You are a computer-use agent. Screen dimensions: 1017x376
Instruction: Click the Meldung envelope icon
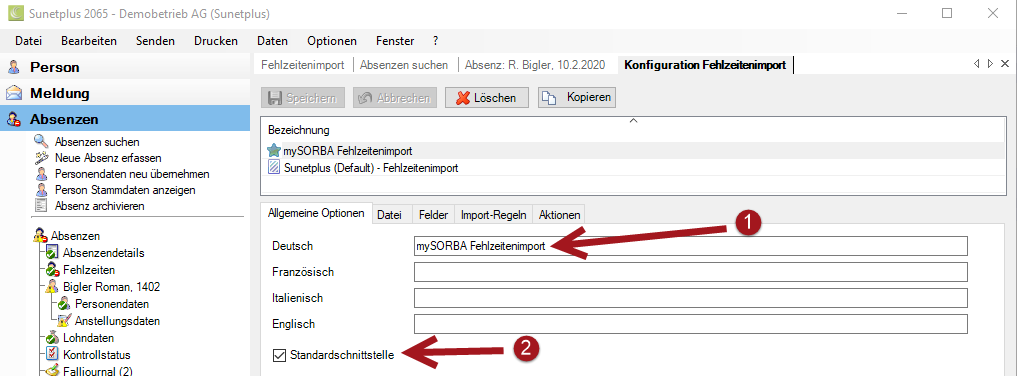point(14,93)
